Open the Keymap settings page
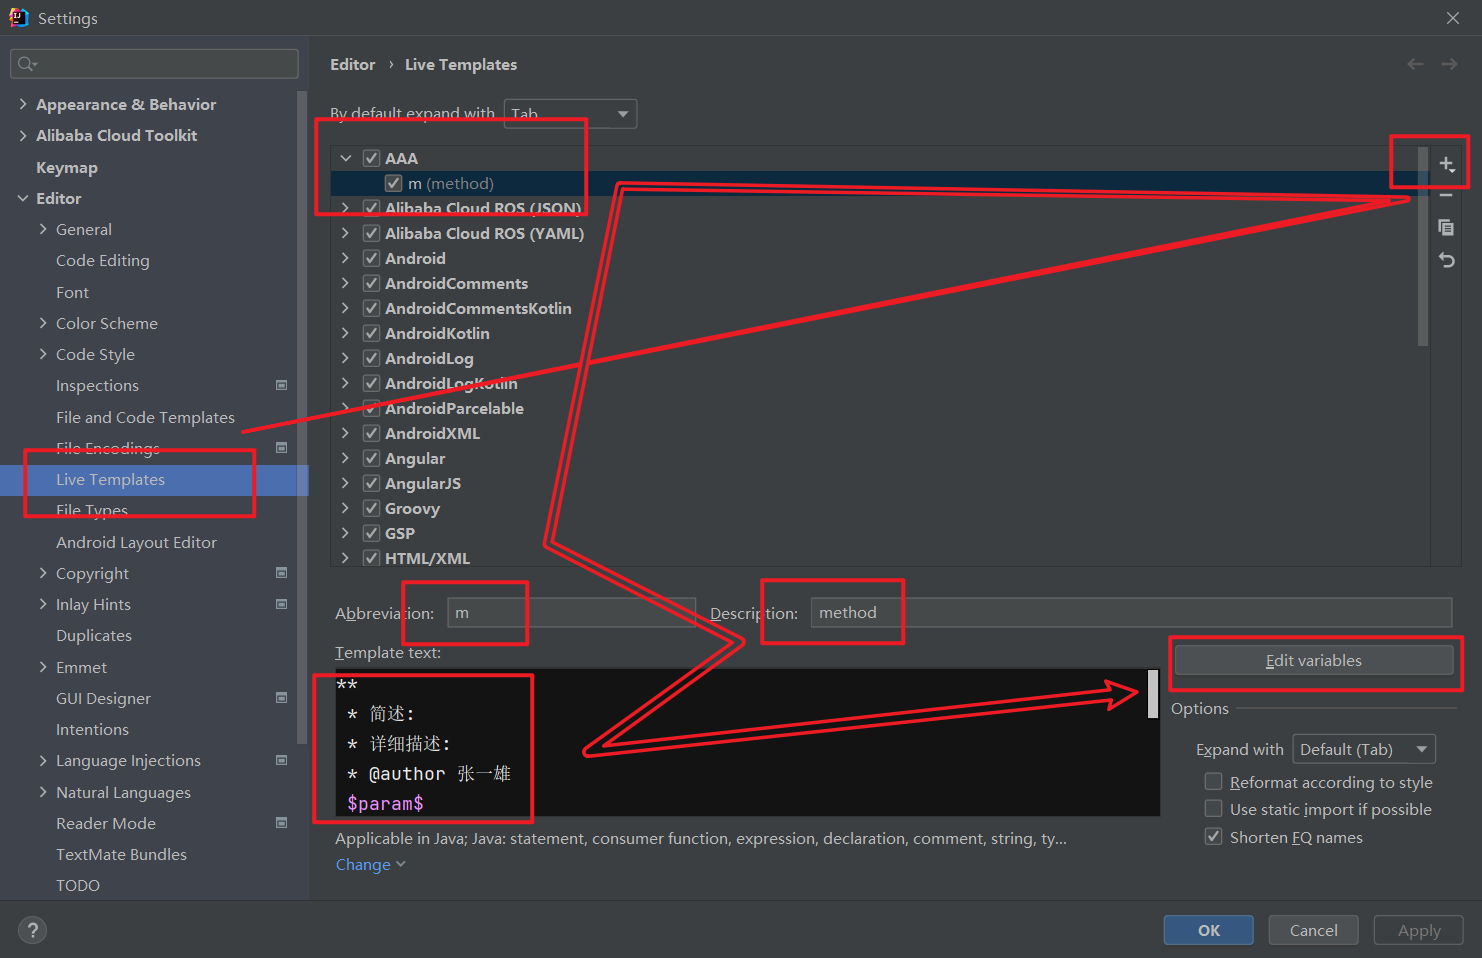The image size is (1482, 958). [x=67, y=167]
